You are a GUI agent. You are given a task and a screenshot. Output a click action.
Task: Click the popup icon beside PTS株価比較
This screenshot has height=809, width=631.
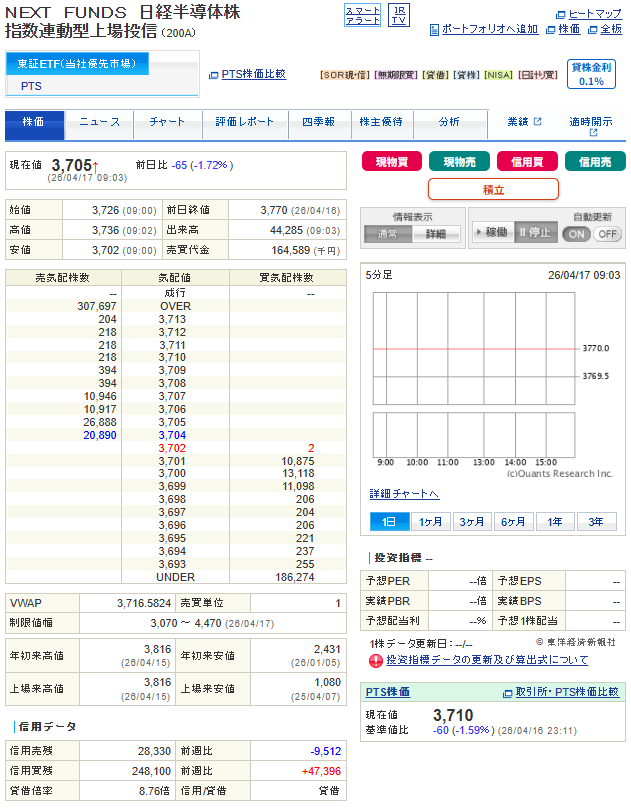(x=213, y=74)
